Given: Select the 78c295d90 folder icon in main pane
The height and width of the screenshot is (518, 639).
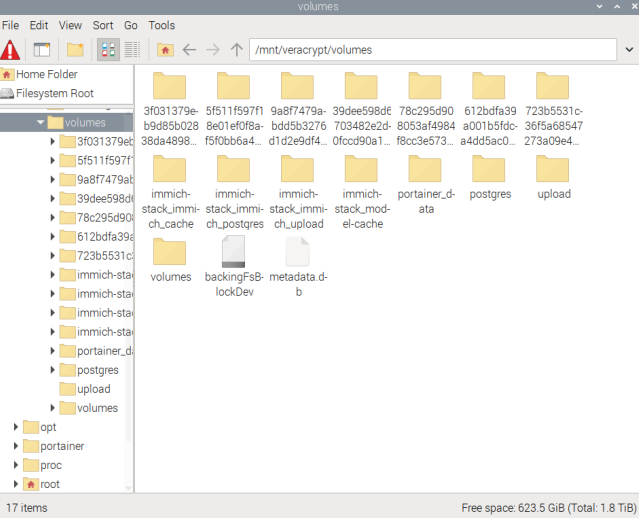Looking at the screenshot, I should click(425, 86).
